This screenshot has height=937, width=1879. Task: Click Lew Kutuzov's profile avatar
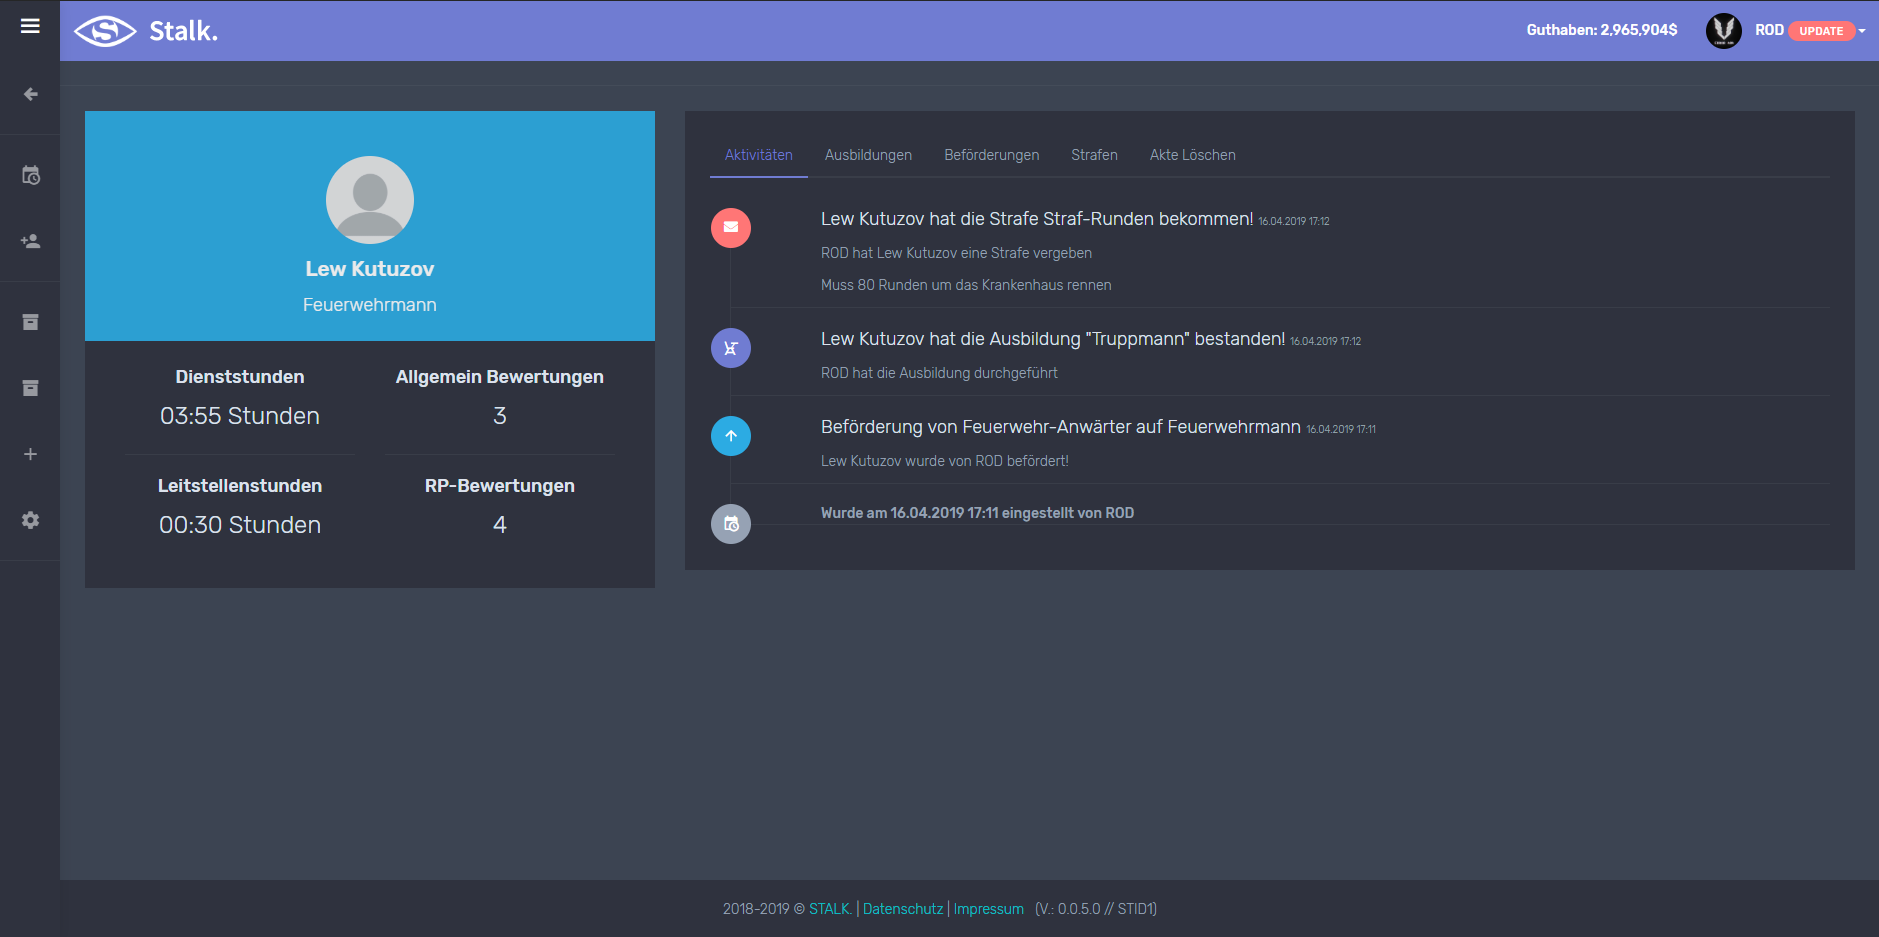(370, 200)
